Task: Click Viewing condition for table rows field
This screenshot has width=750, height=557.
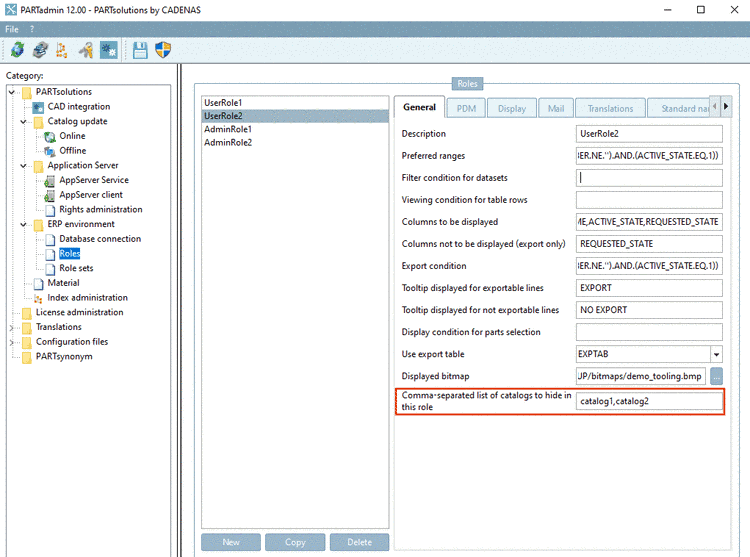Action: [x=649, y=200]
